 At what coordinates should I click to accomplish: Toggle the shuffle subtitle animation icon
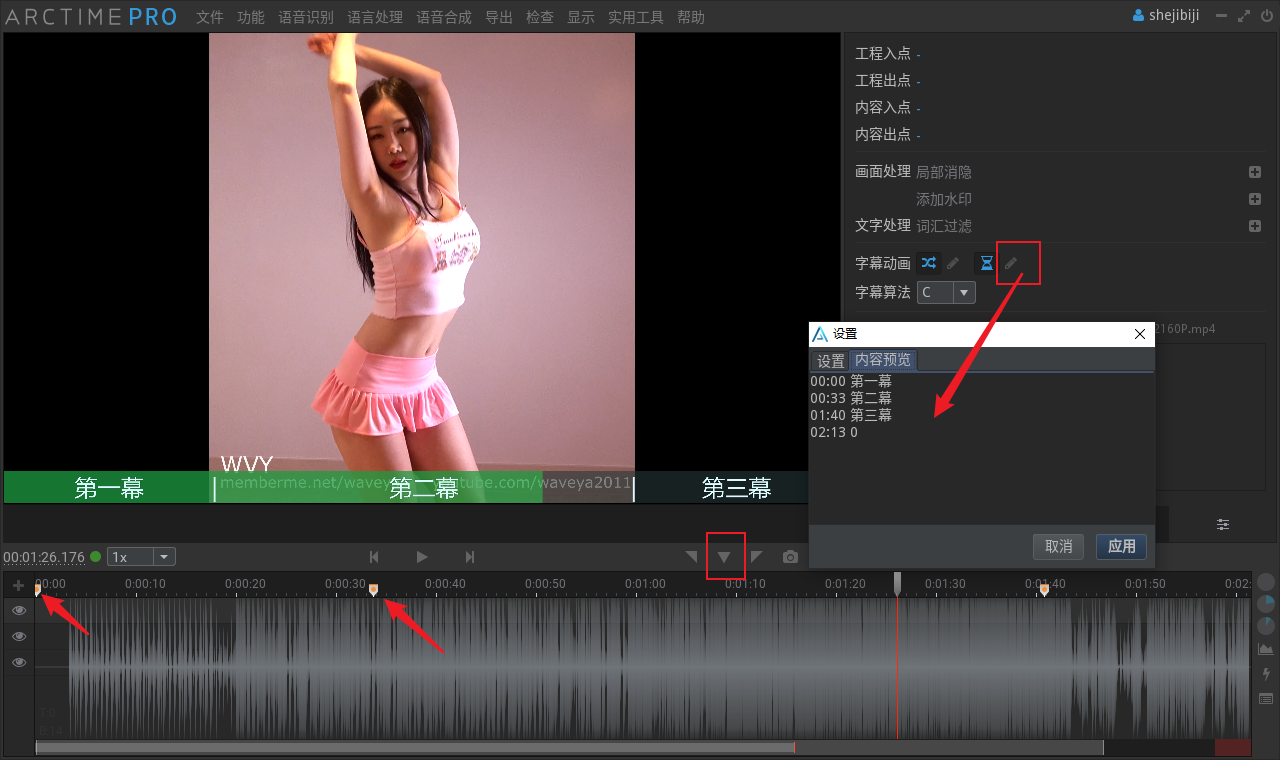point(929,263)
